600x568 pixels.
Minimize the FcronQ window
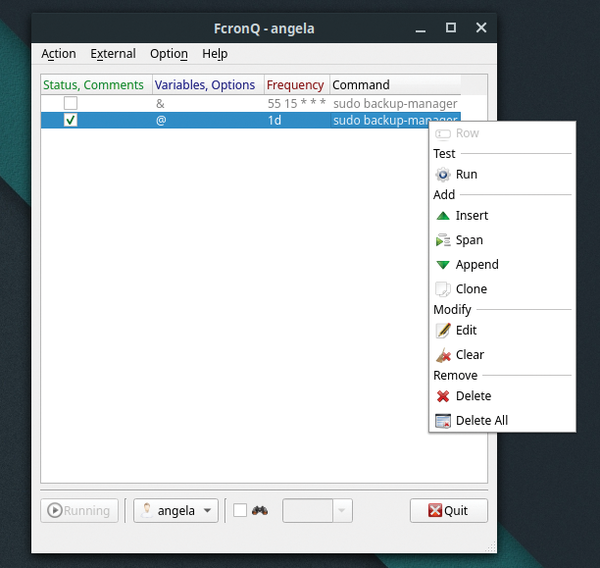[x=421, y=28]
